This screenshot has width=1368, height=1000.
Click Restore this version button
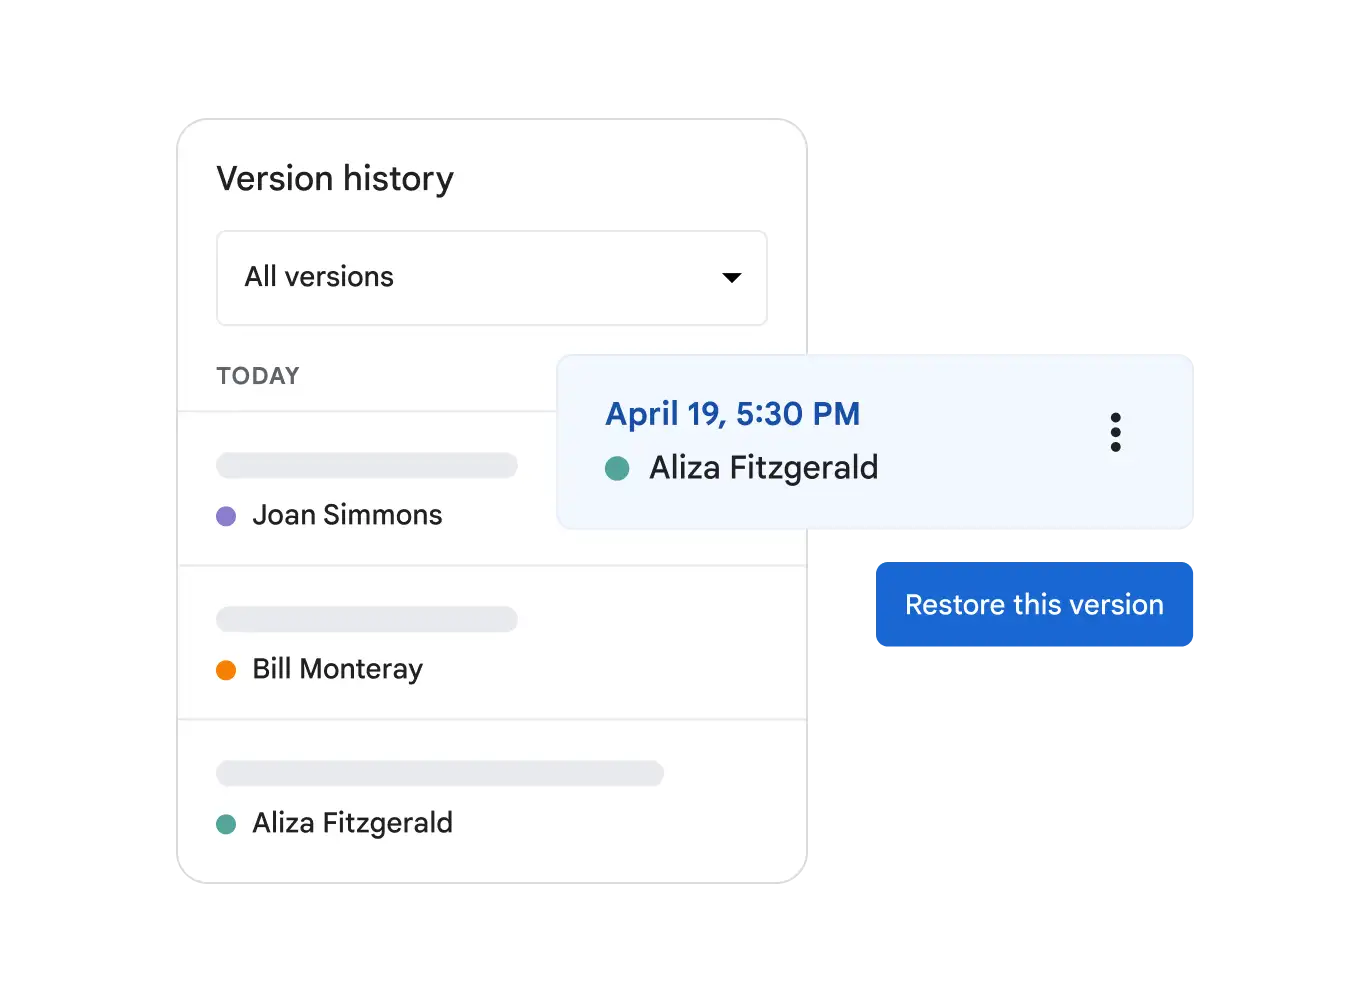click(1033, 604)
